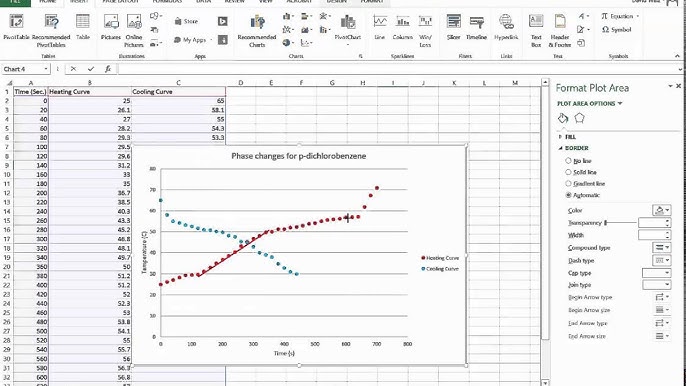The width and height of the screenshot is (686, 386).
Task: Select the chart title text
Action: click(x=298, y=156)
